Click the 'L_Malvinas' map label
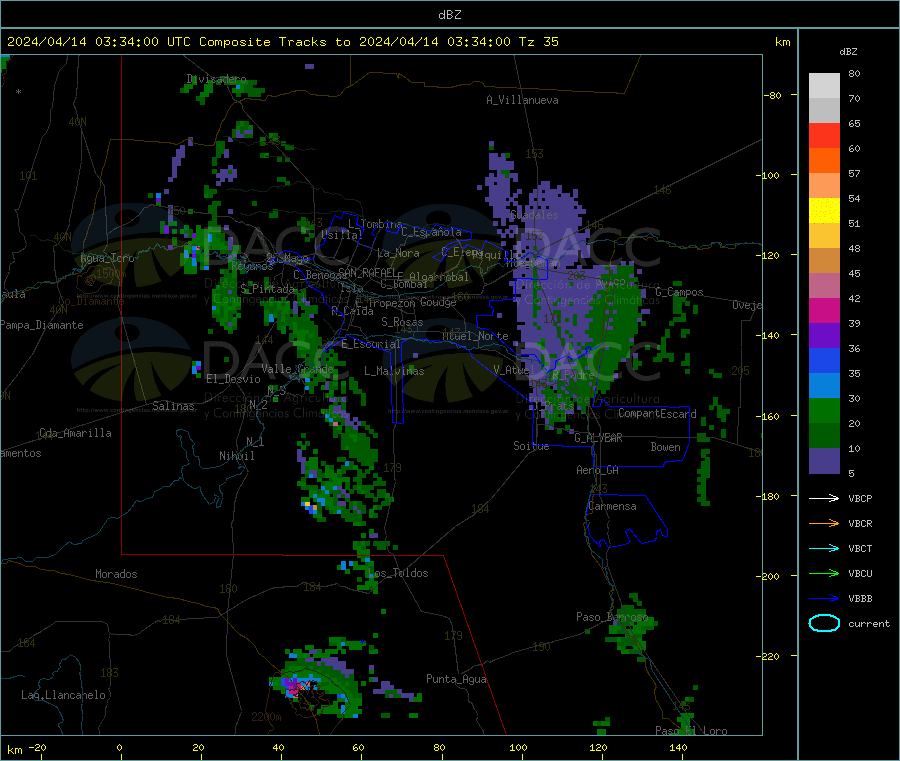This screenshot has width=900, height=761. pos(394,371)
